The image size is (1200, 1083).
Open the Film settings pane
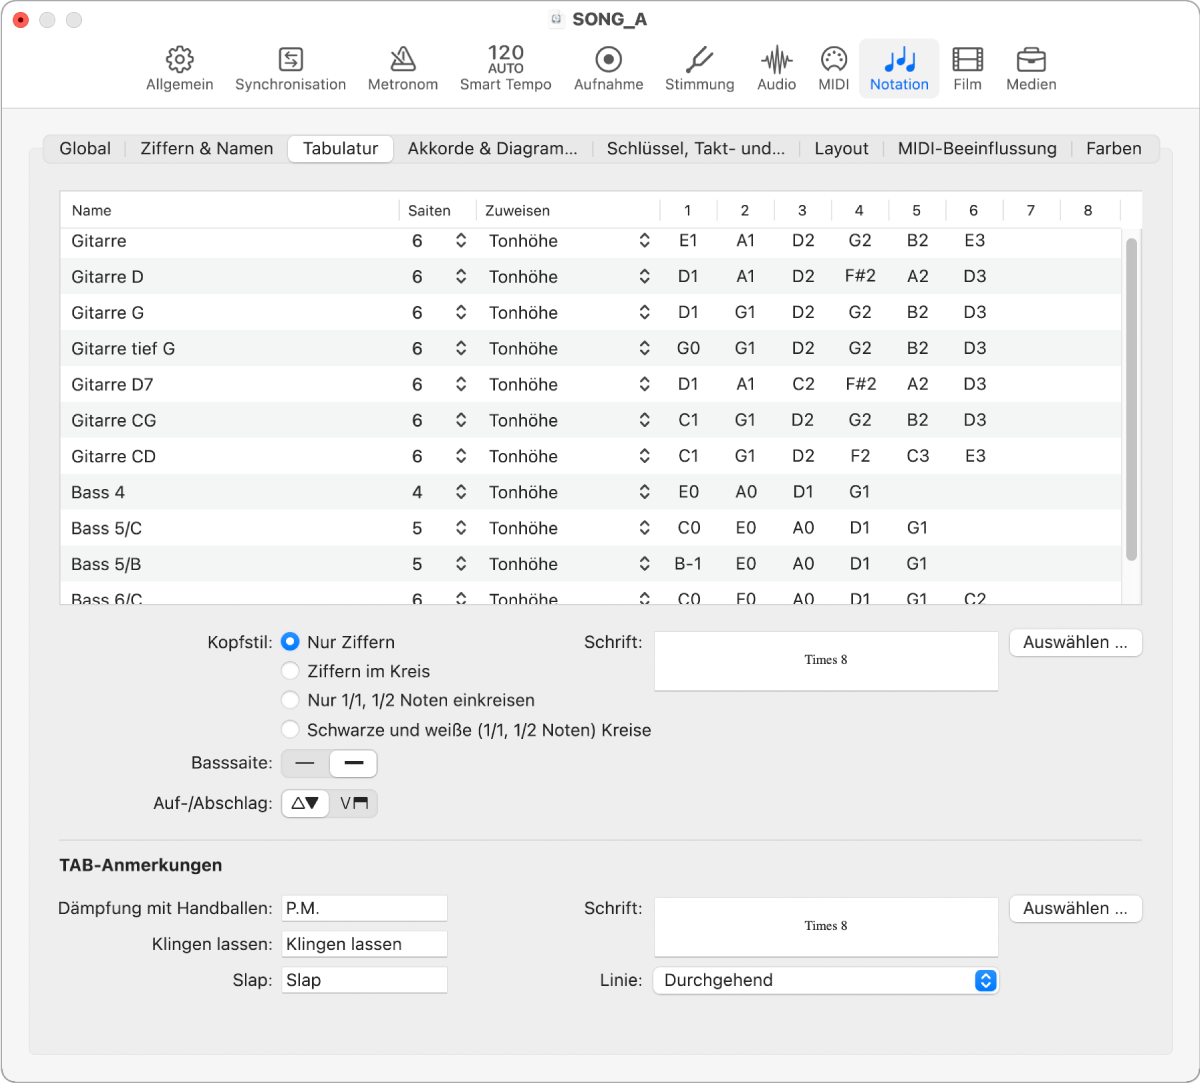point(967,68)
